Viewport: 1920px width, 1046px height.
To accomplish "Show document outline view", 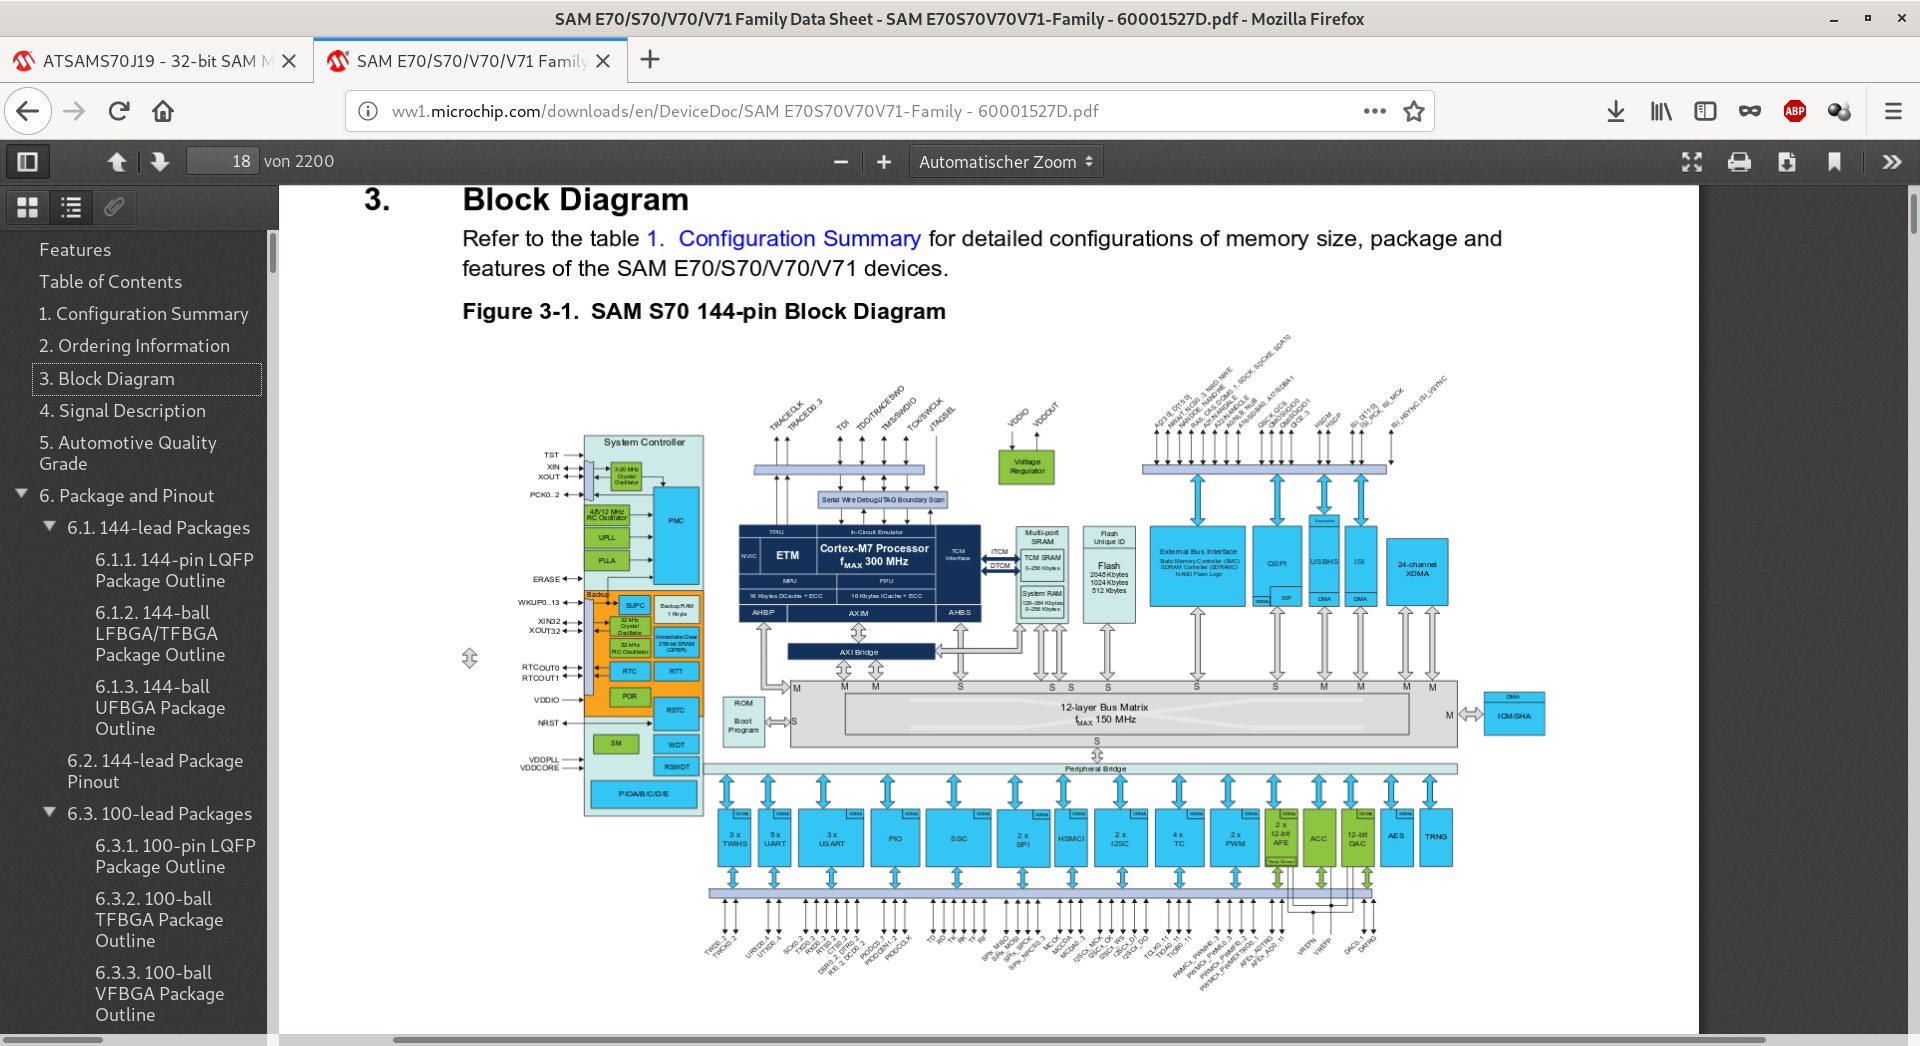I will click(x=71, y=207).
